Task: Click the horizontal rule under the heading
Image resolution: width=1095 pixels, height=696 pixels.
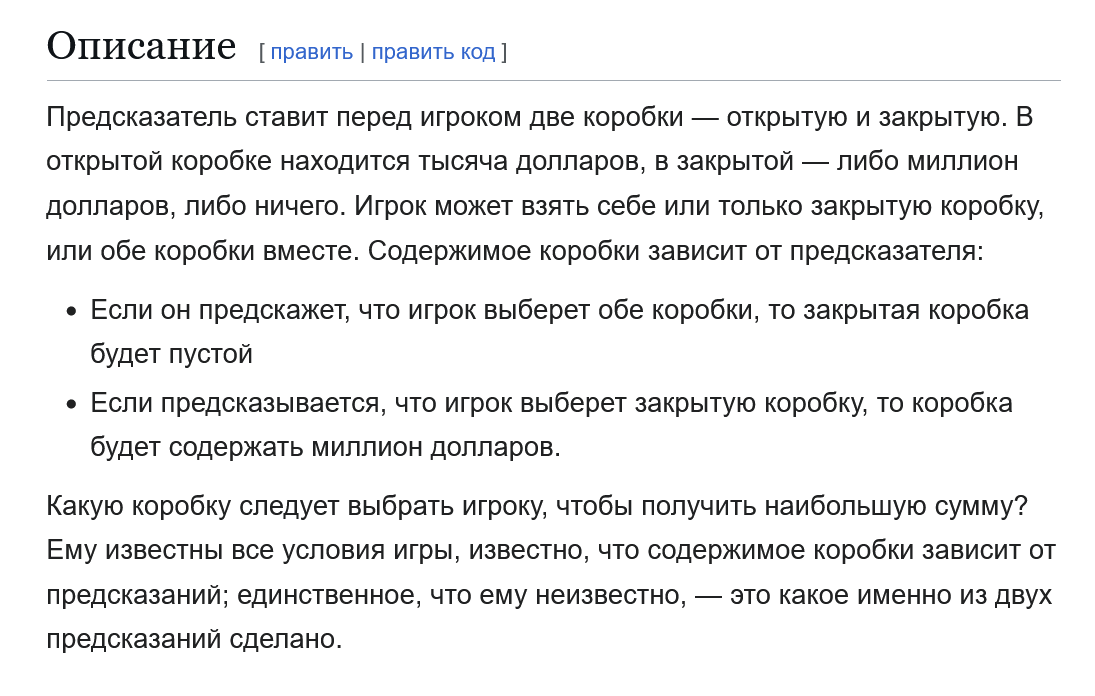Action: coord(554,80)
